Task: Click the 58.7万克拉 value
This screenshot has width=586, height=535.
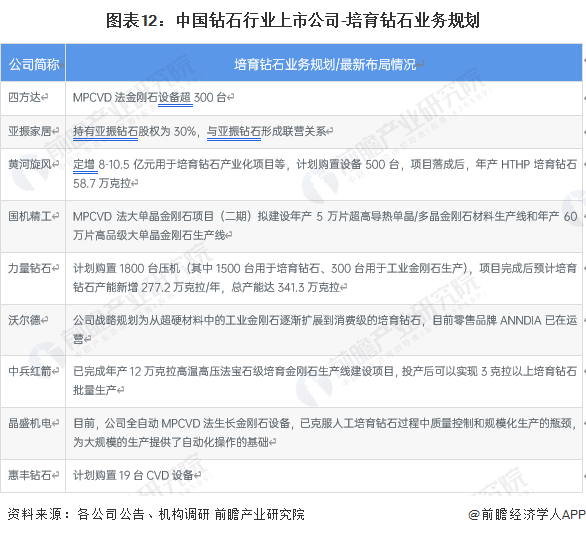Action: [x=102, y=183]
